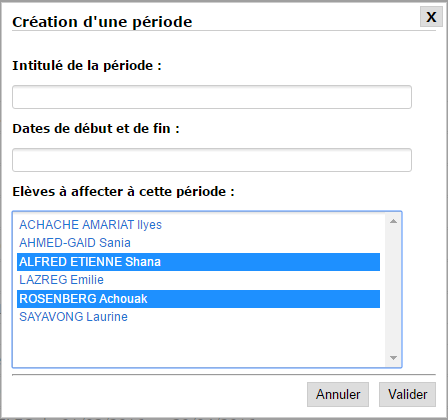Click highlighted entry ROSENBERG Achouak

(198, 299)
